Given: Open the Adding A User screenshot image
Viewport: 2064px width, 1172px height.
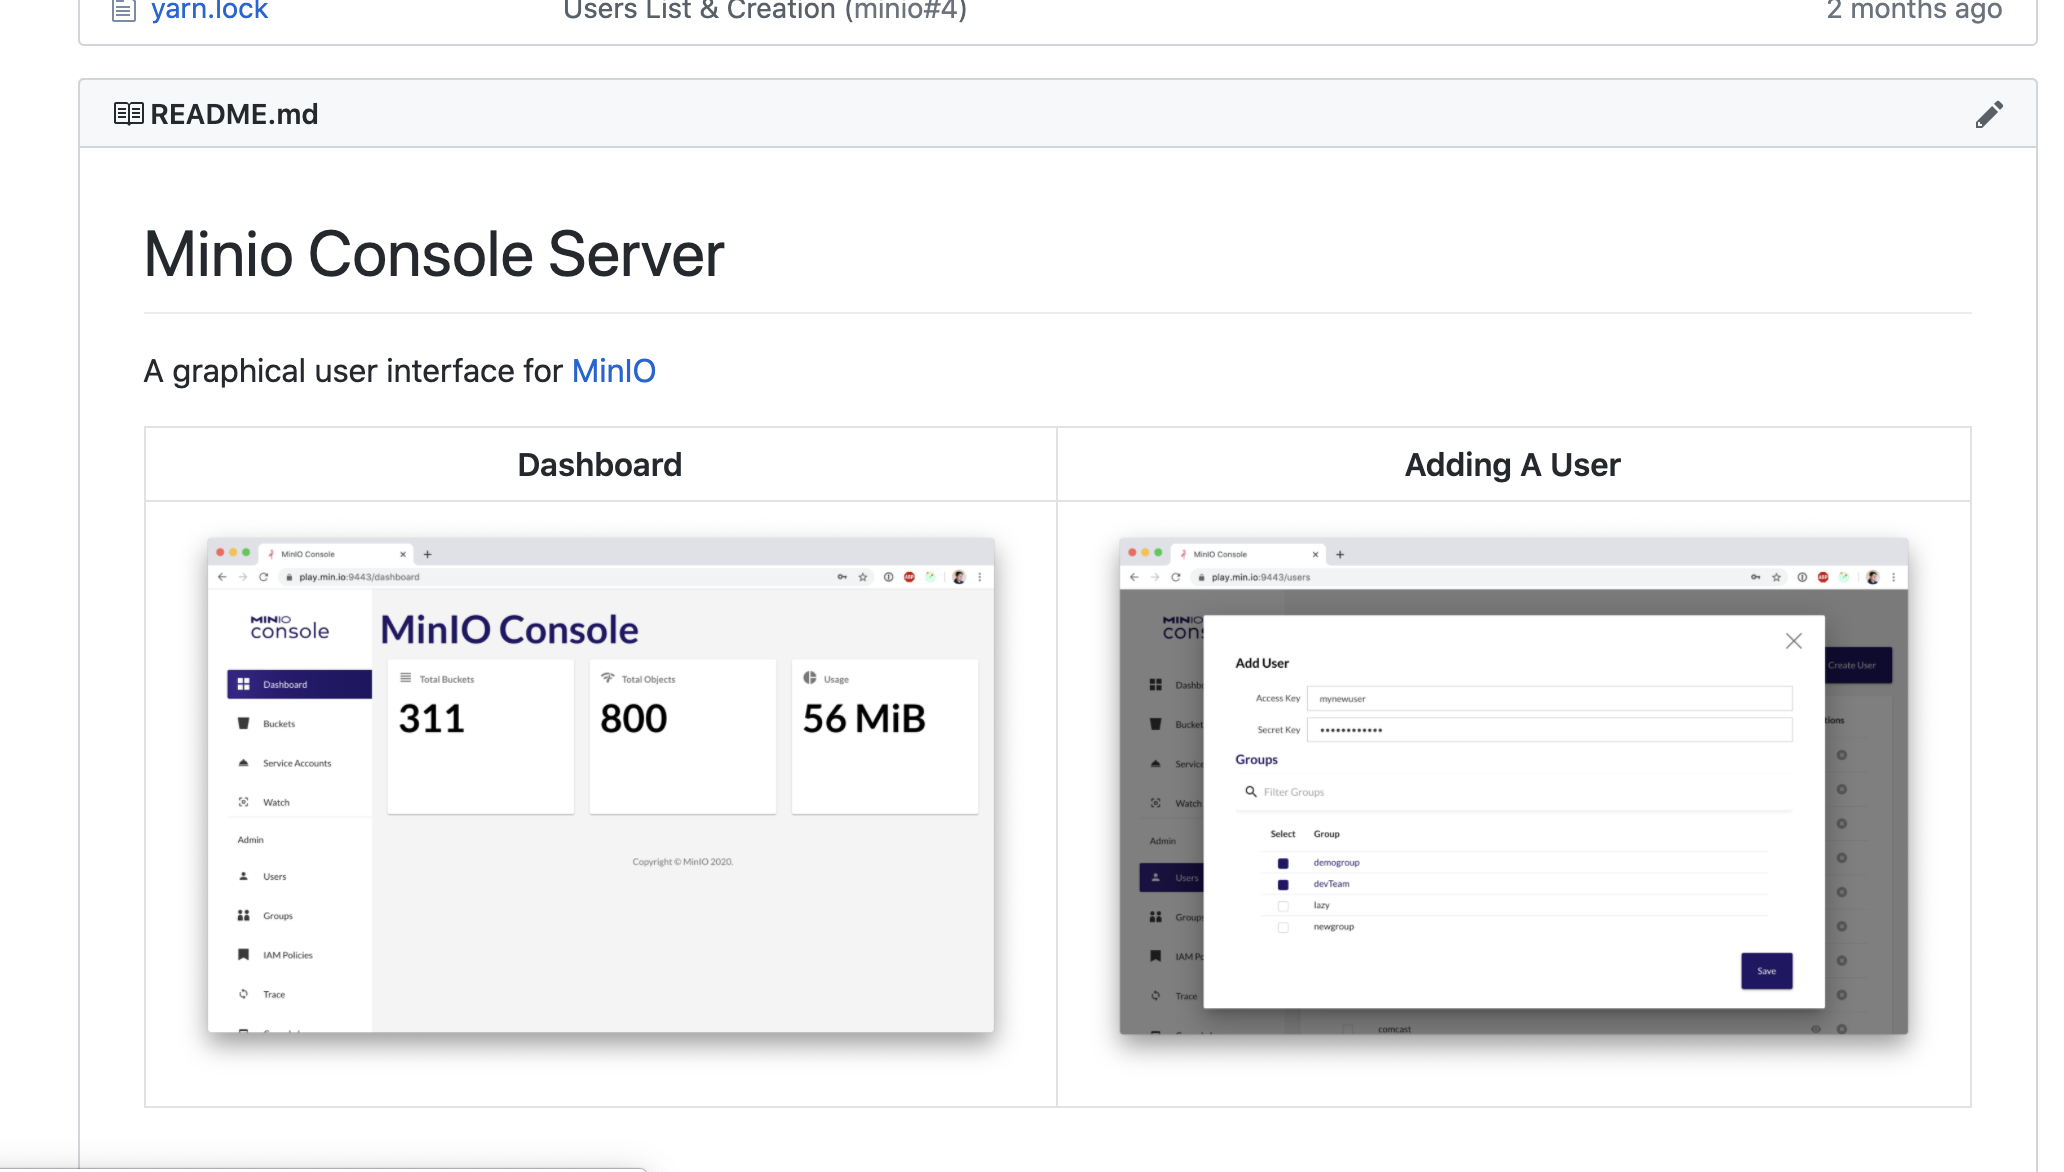Looking at the screenshot, I should (x=1513, y=786).
